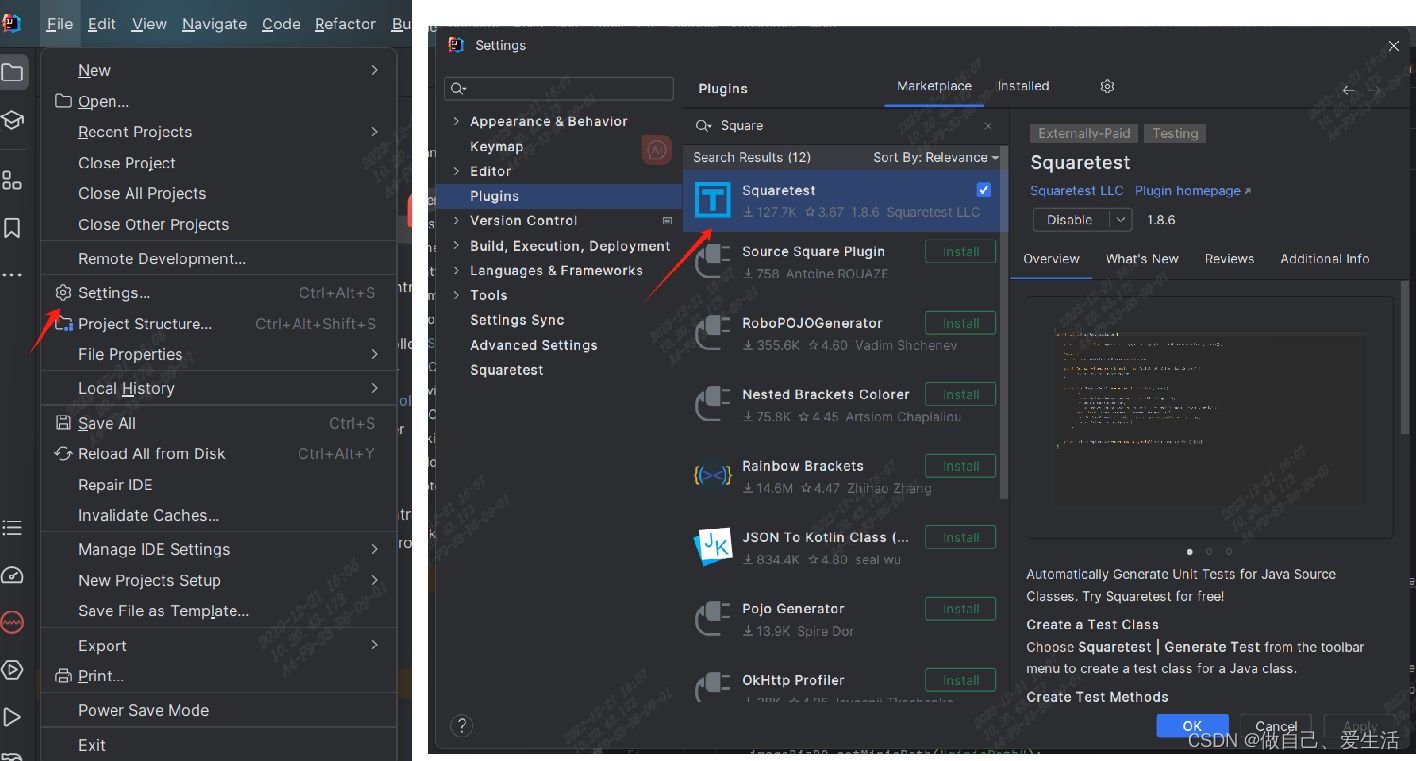The height and width of the screenshot is (761, 1416).
Task: Open the Structure tool window icon
Action: 12,180
